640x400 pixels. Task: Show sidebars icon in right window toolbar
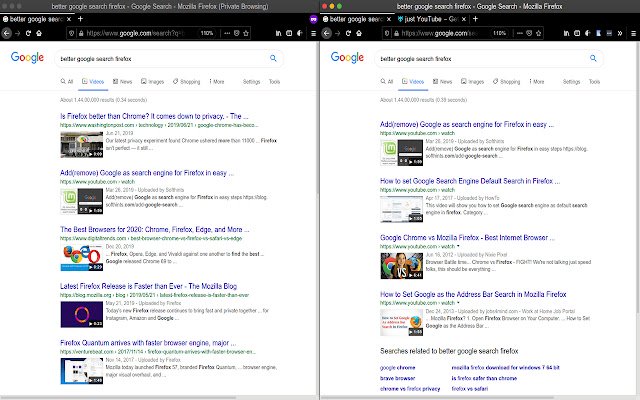[x=577, y=33]
